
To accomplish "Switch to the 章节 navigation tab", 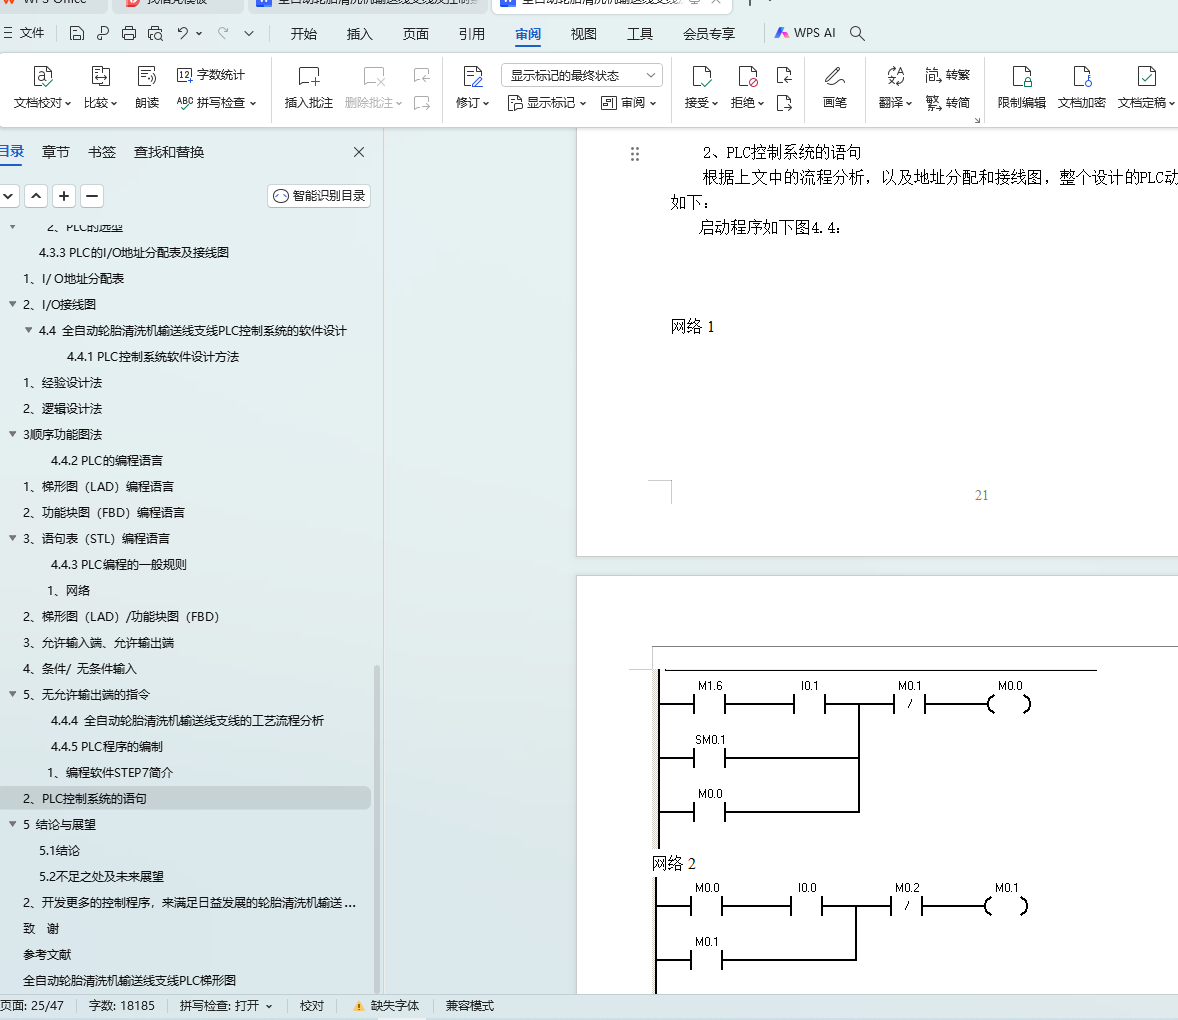I will tap(56, 152).
